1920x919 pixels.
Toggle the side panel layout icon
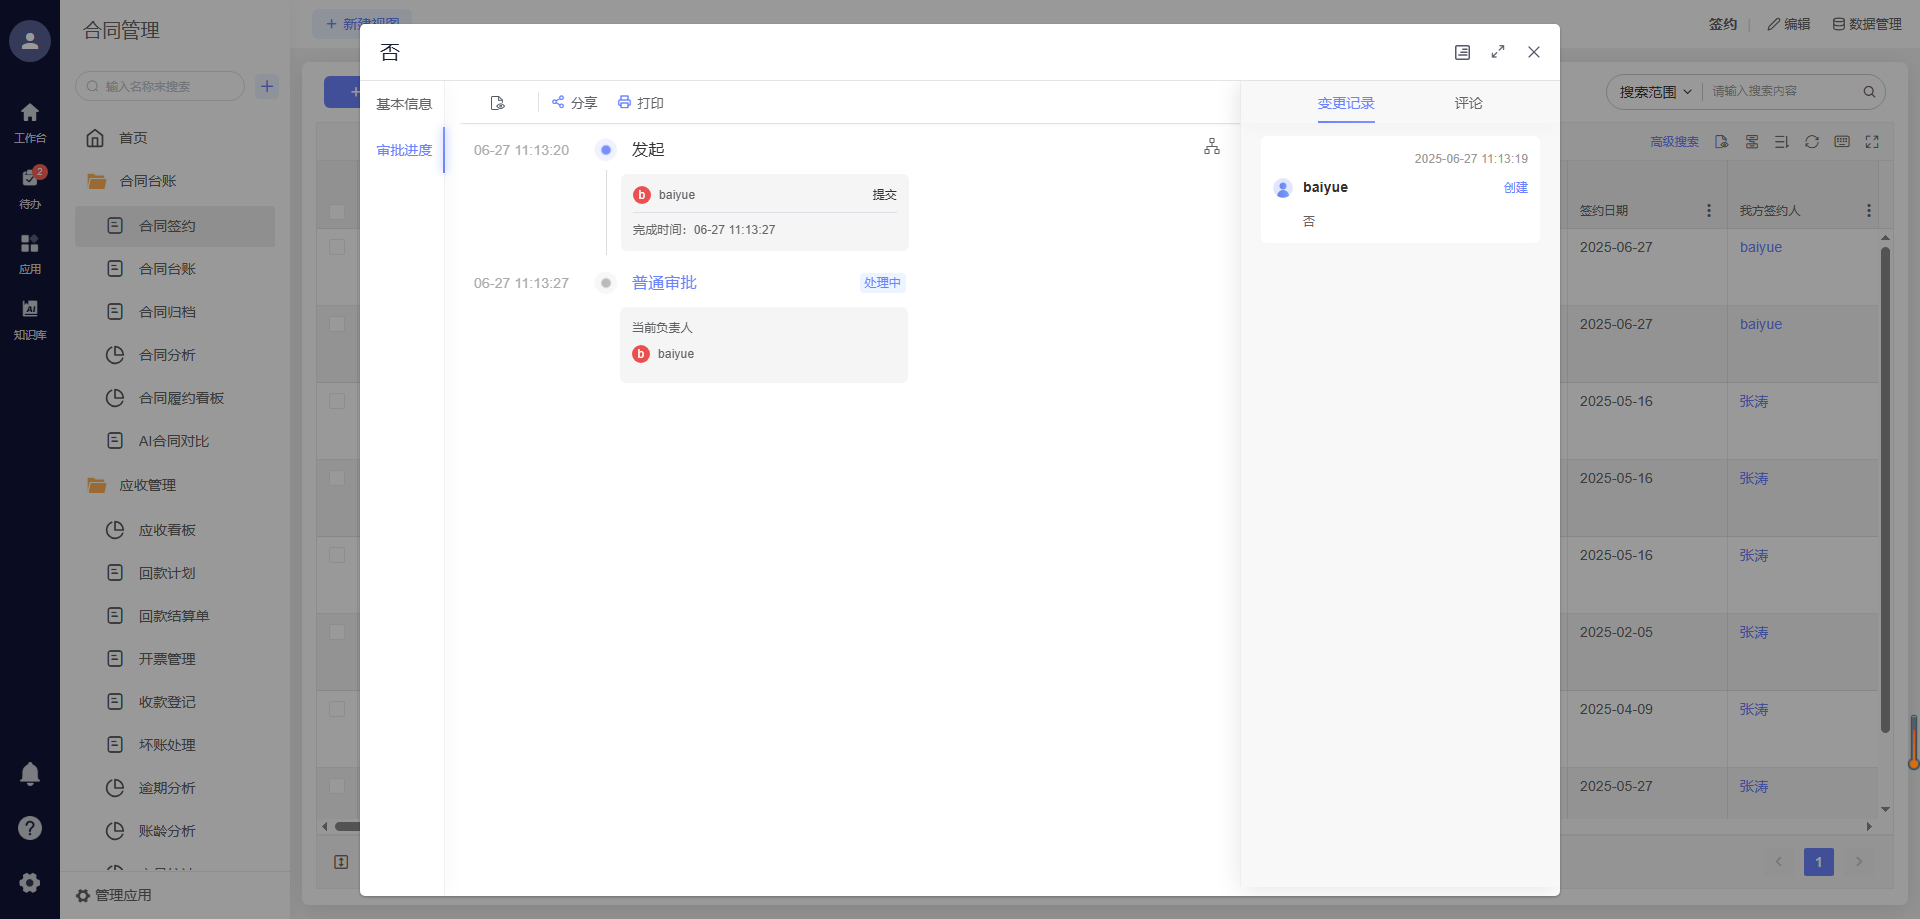(x=1462, y=52)
